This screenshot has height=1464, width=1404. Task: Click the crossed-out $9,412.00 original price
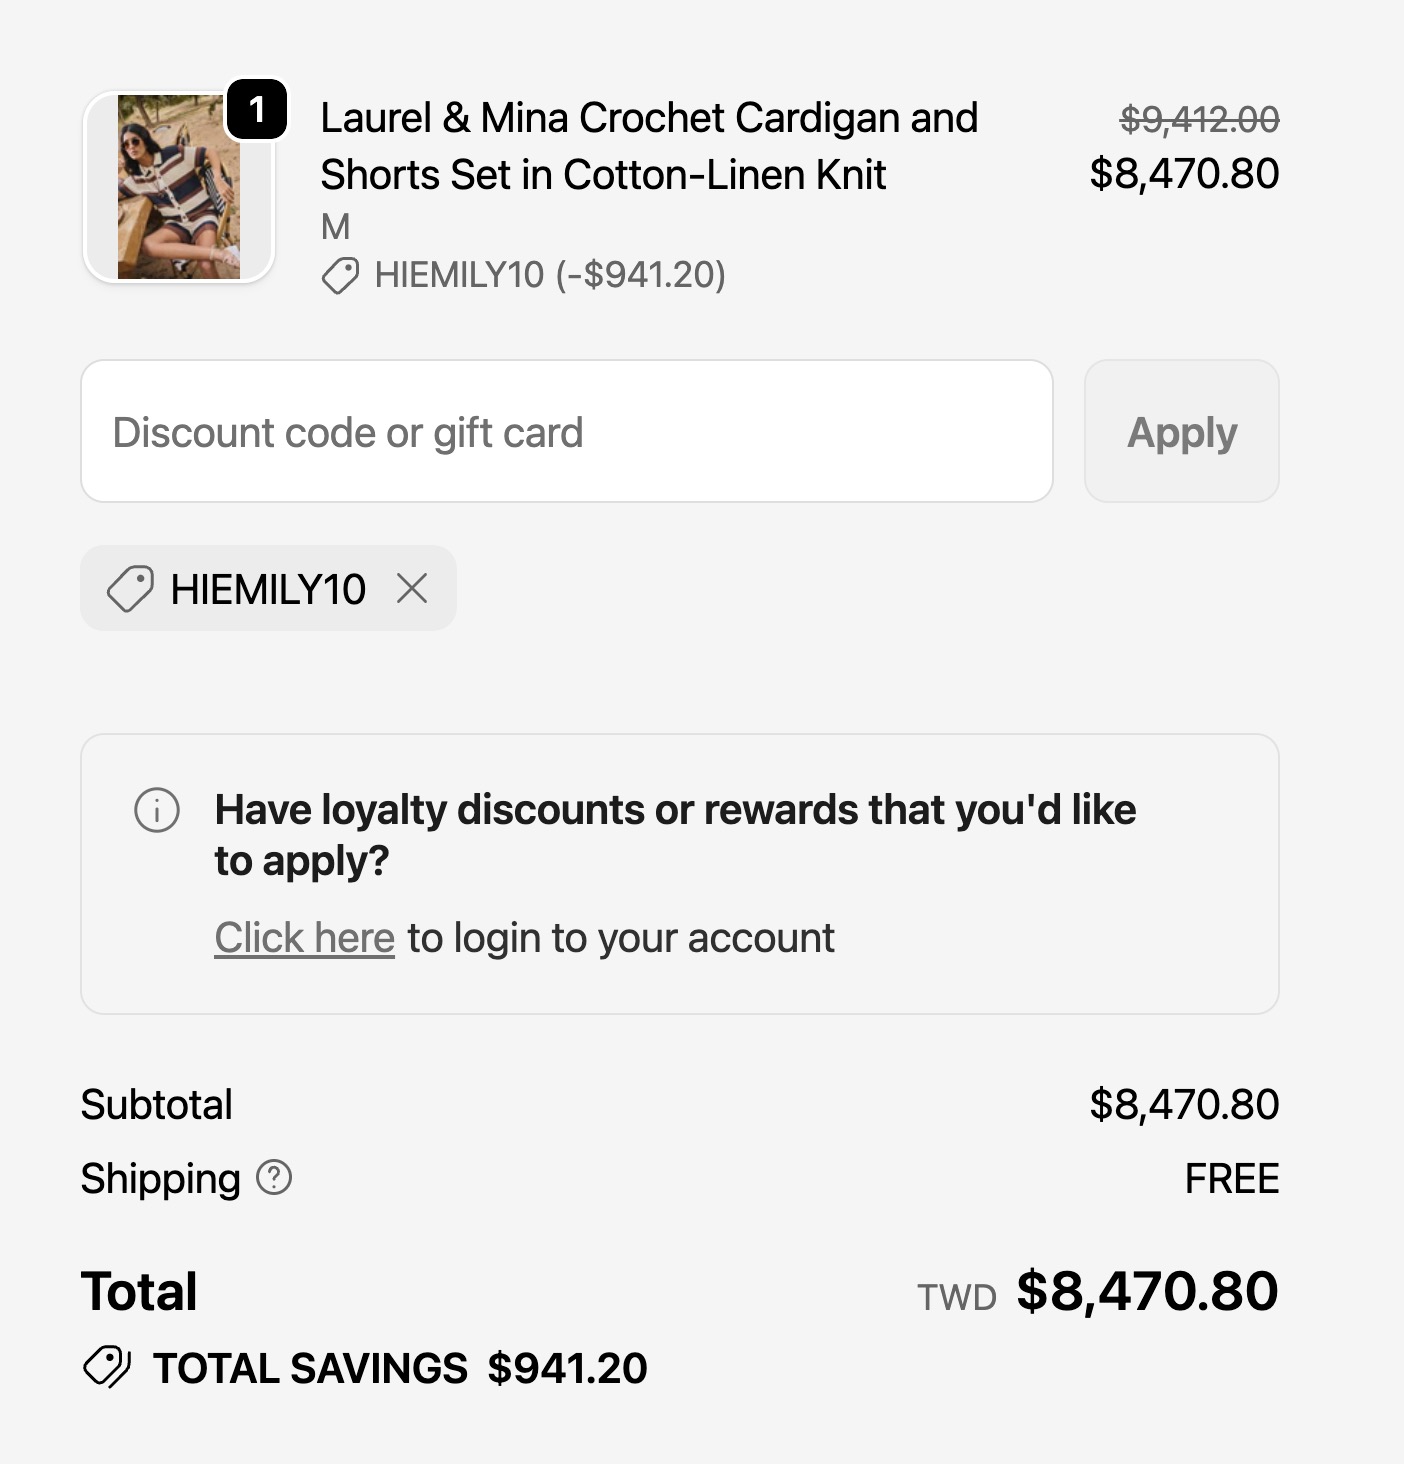coord(1199,120)
